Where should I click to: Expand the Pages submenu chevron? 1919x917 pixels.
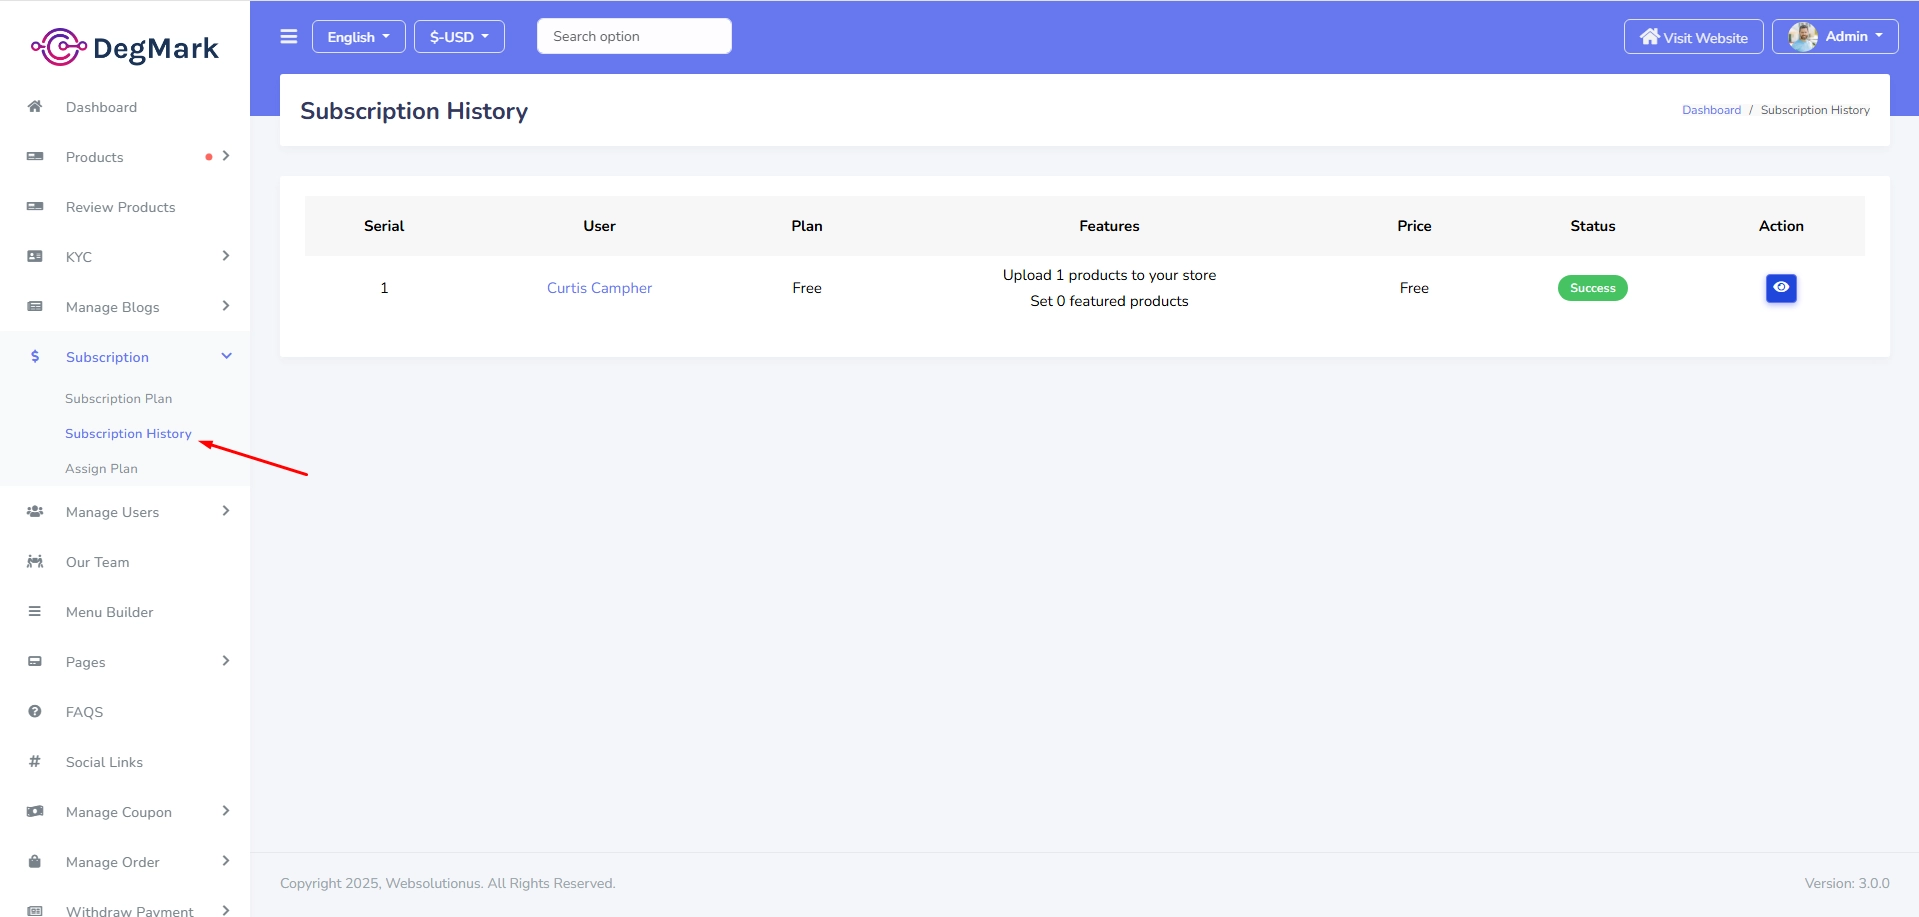(226, 661)
